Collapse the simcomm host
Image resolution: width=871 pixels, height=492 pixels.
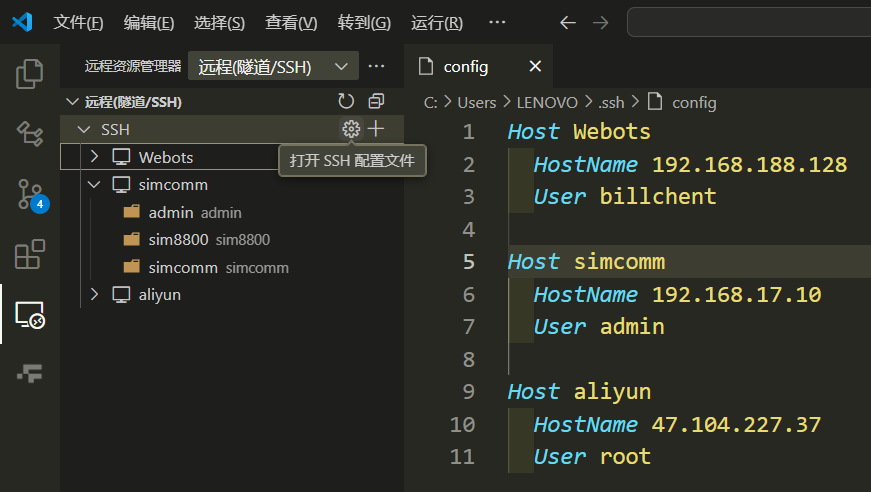tap(94, 184)
